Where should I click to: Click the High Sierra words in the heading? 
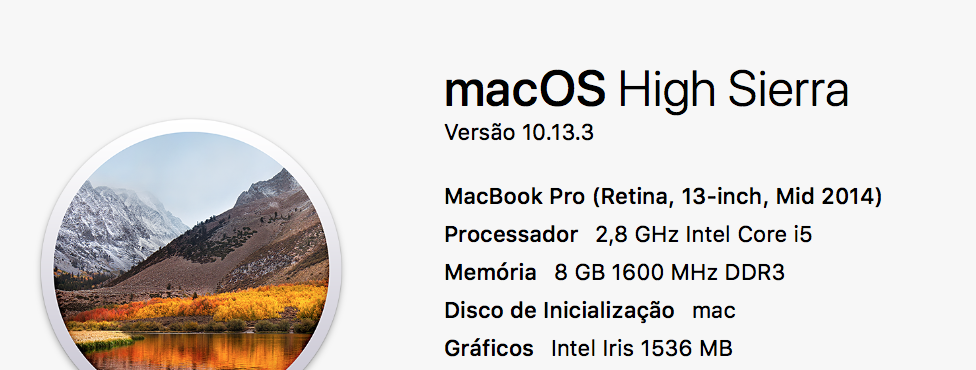[x=733, y=92]
